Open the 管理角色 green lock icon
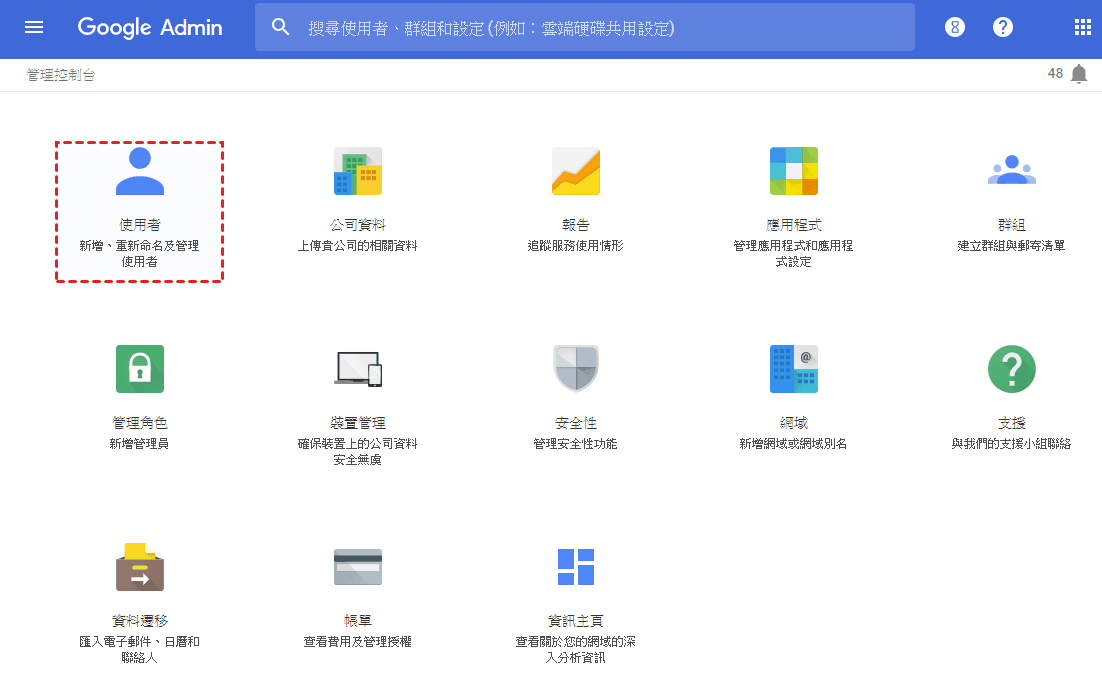Screen dimensions: 1102x686 pos(139,369)
